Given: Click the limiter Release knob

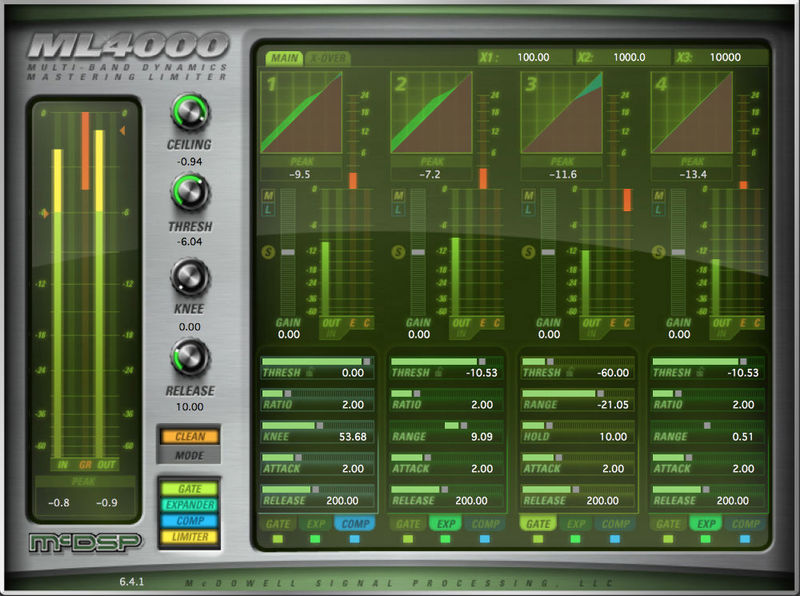Looking at the screenshot, I should pos(189,357).
